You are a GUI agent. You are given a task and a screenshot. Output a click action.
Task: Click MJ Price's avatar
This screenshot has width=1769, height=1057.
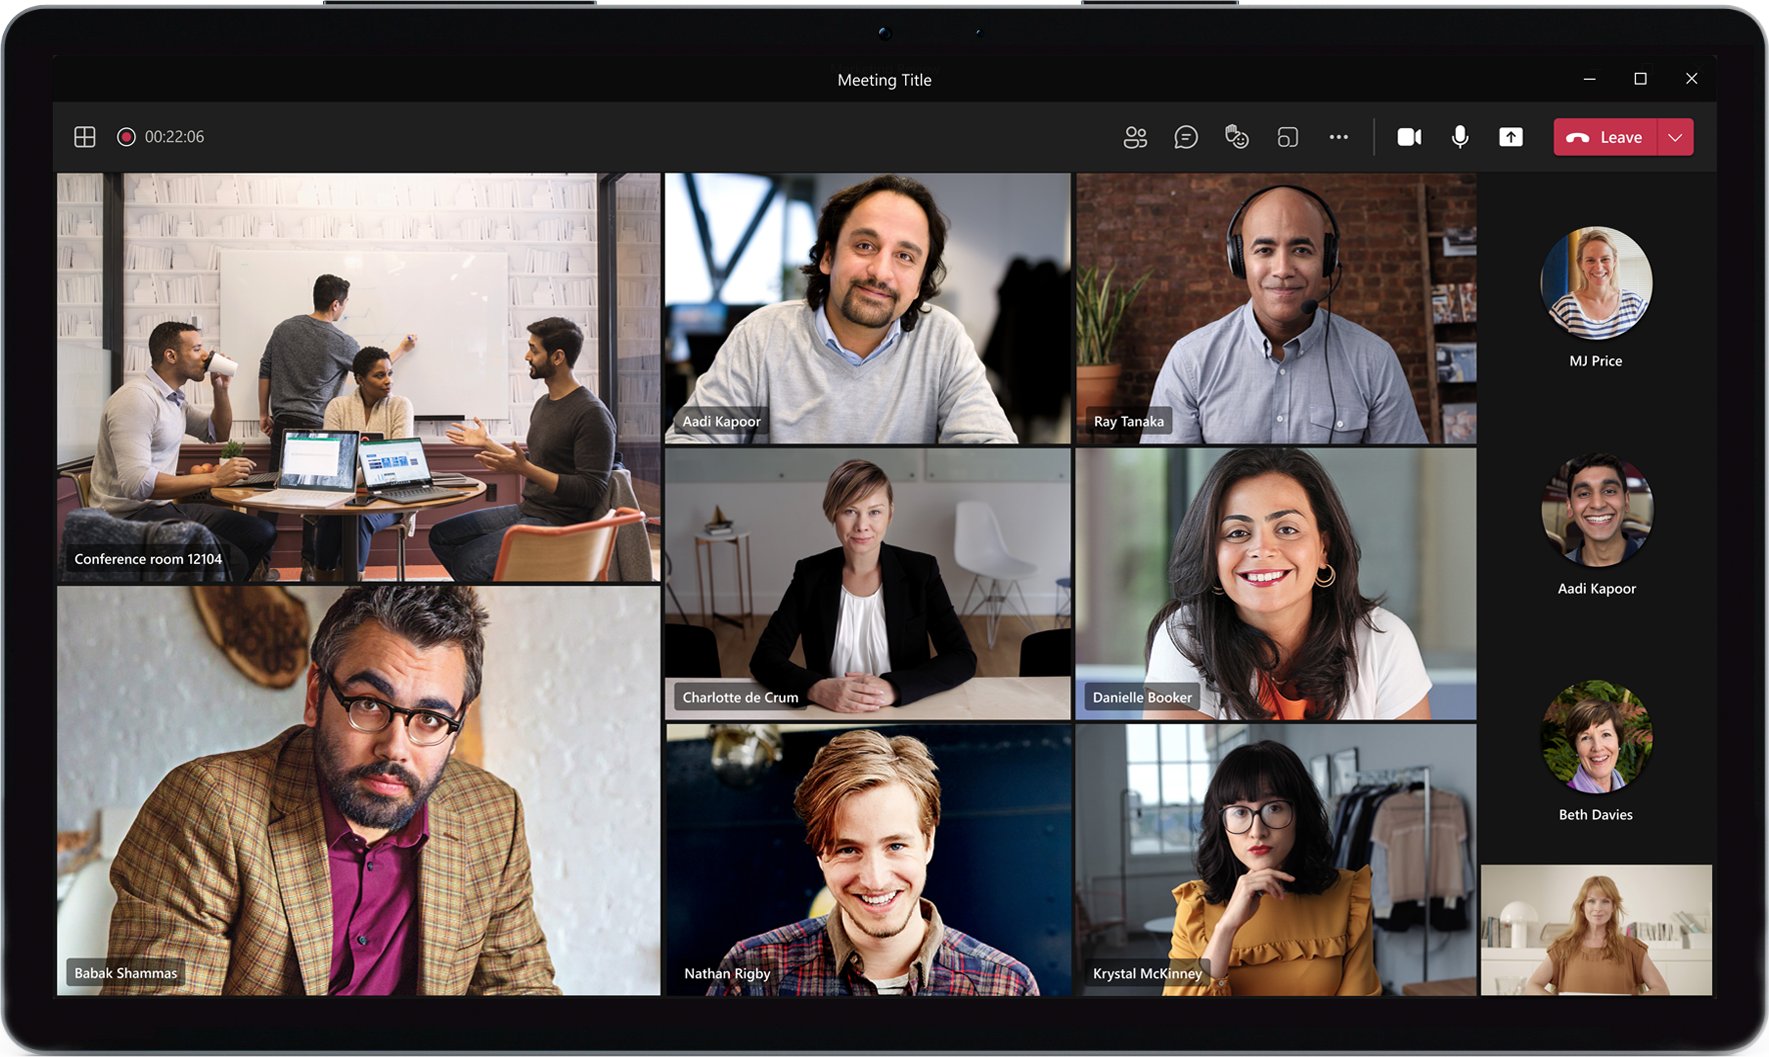(x=1596, y=283)
